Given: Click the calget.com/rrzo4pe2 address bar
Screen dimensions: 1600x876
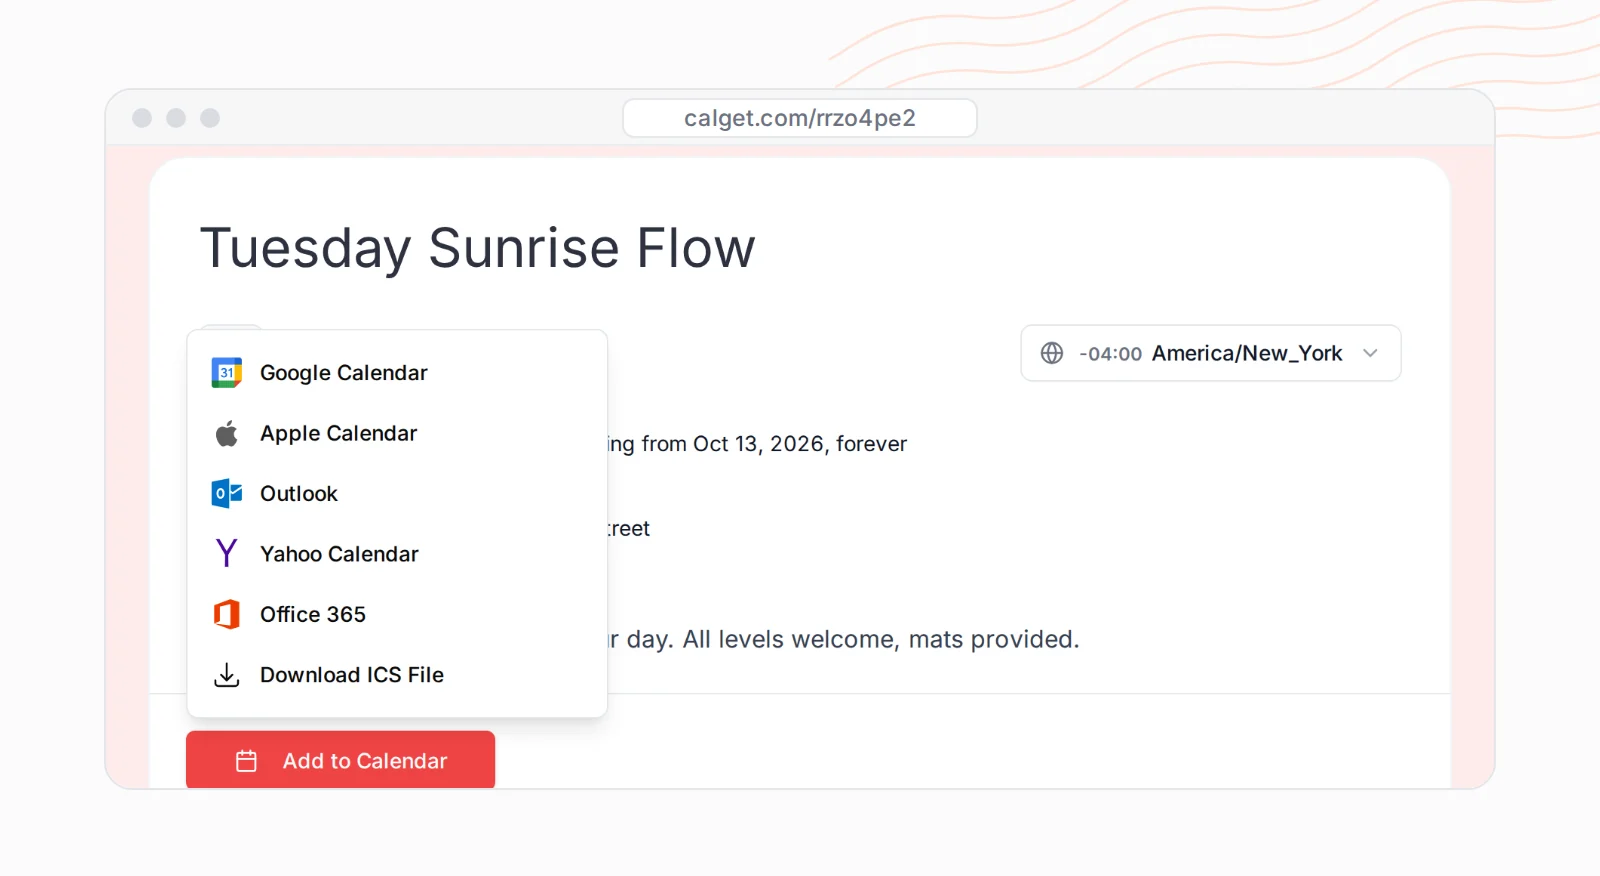Looking at the screenshot, I should (x=800, y=118).
